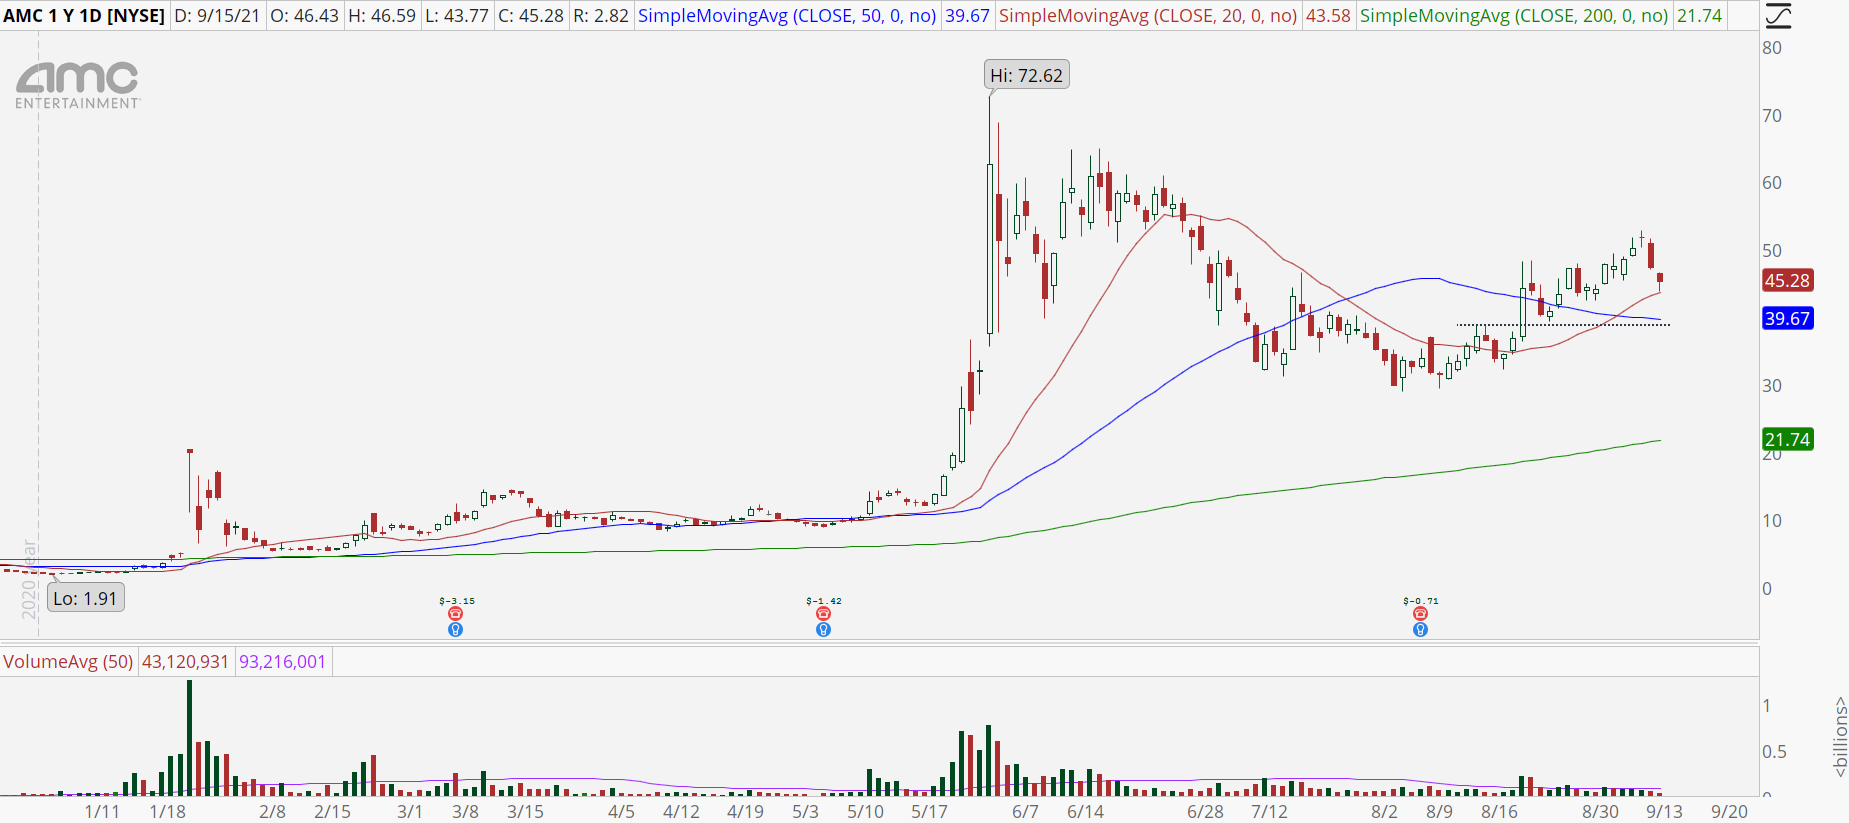1849x823 pixels.
Task: Open the chart drawings curve icon
Action: tap(1778, 16)
